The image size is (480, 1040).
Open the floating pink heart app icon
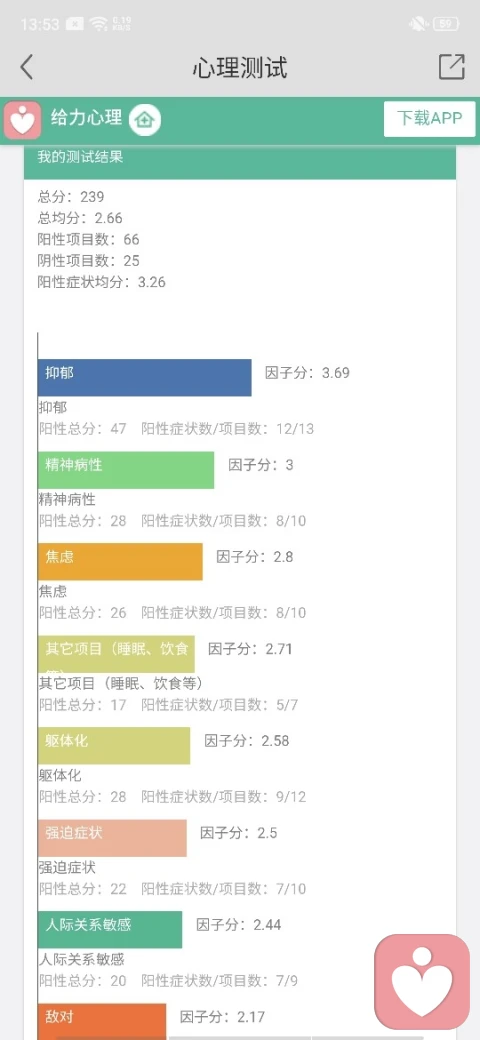(x=422, y=982)
